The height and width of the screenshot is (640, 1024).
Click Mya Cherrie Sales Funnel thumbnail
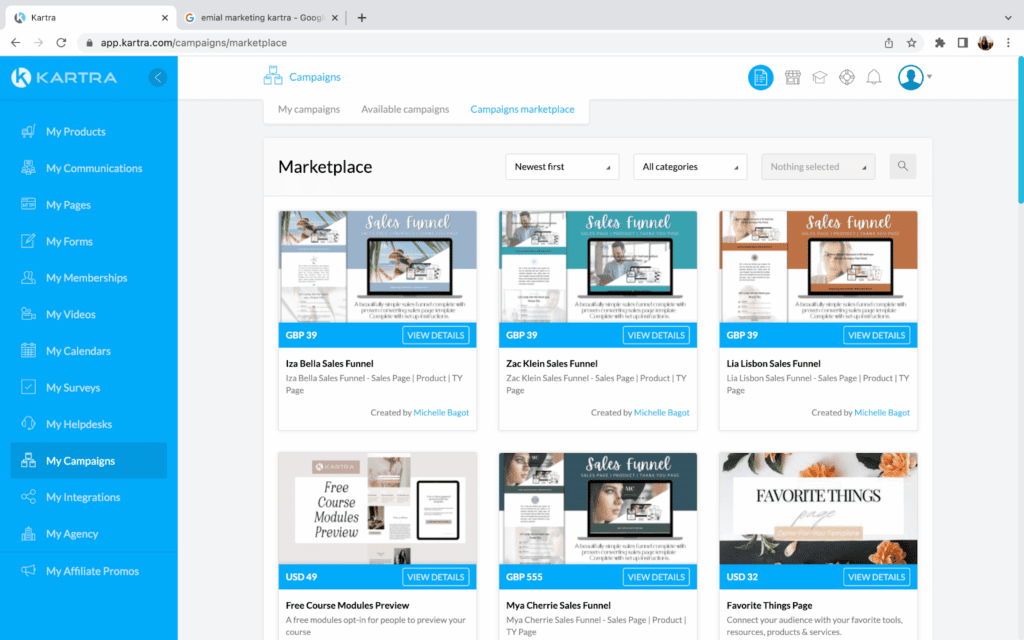click(x=598, y=509)
